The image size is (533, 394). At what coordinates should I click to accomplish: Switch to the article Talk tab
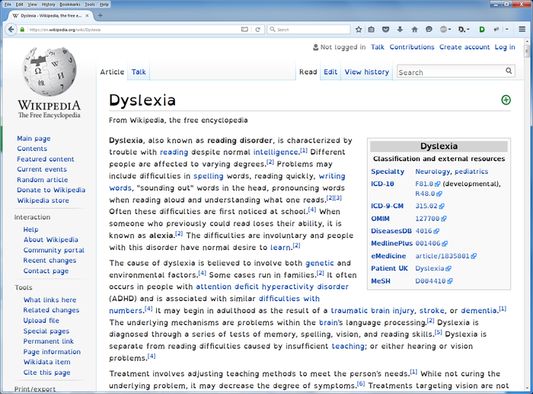[x=139, y=72]
